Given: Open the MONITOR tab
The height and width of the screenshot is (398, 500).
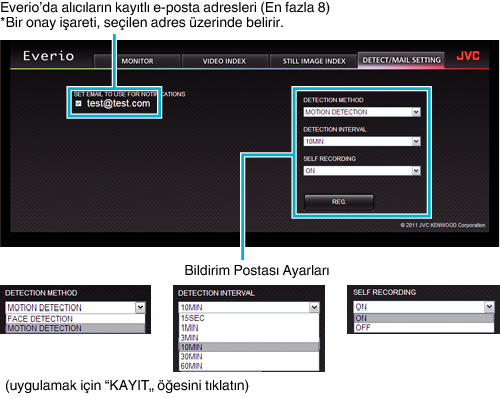Looking at the screenshot, I should 137,61.
